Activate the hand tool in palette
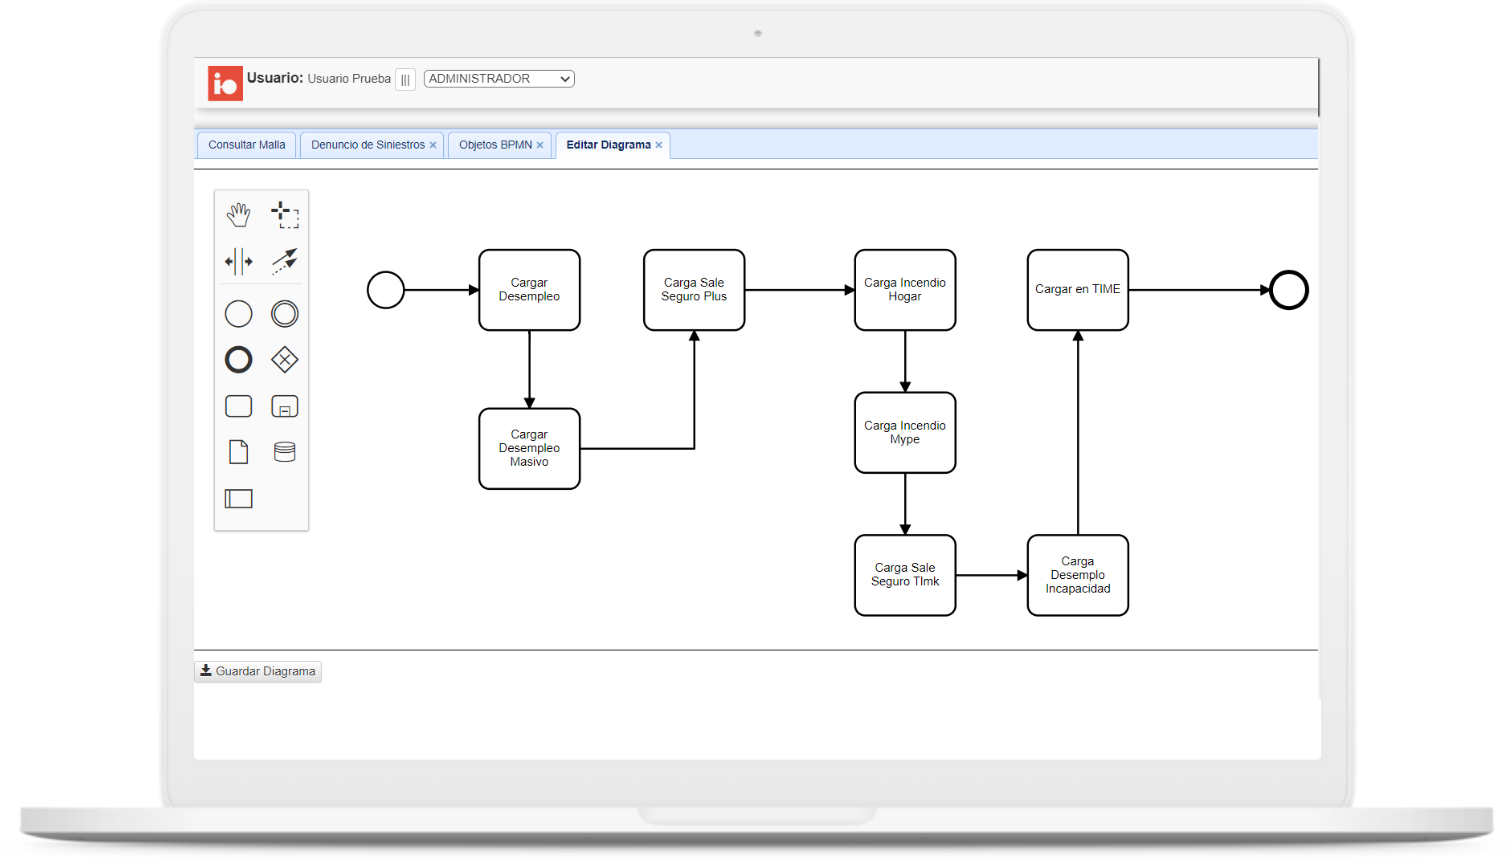The image size is (1512, 860). (238, 214)
